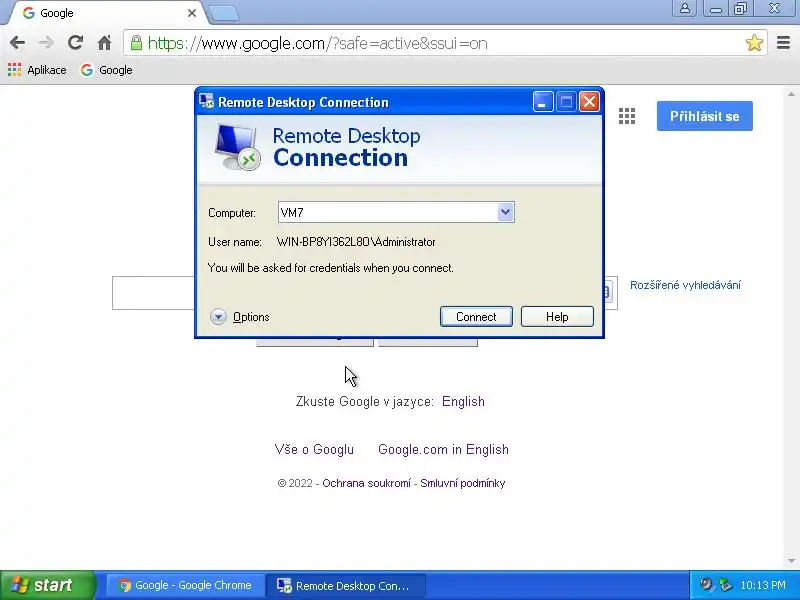Click the username WIN-BP8YI362L8O\Administrator text

356,242
